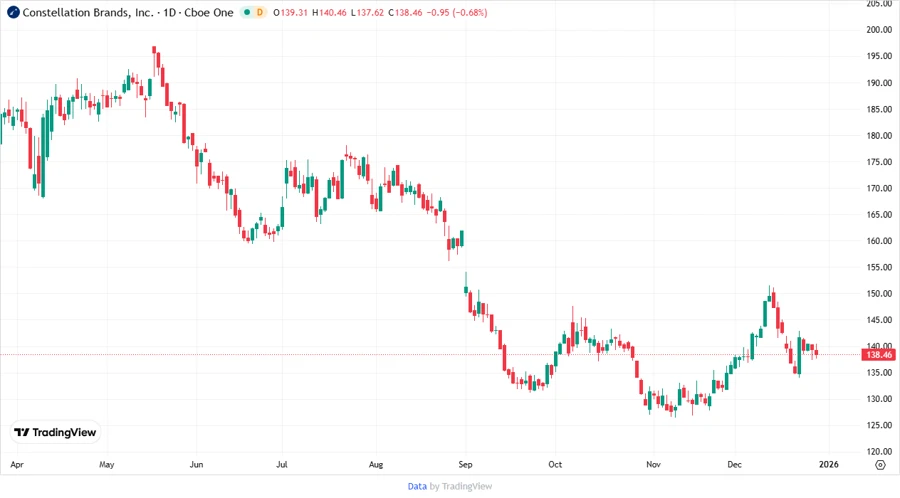The height and width of the screenshot is (498, 900).
Task: Click the 125.00 price axis label
Action: pyautogui.click(x=879, y=425)
